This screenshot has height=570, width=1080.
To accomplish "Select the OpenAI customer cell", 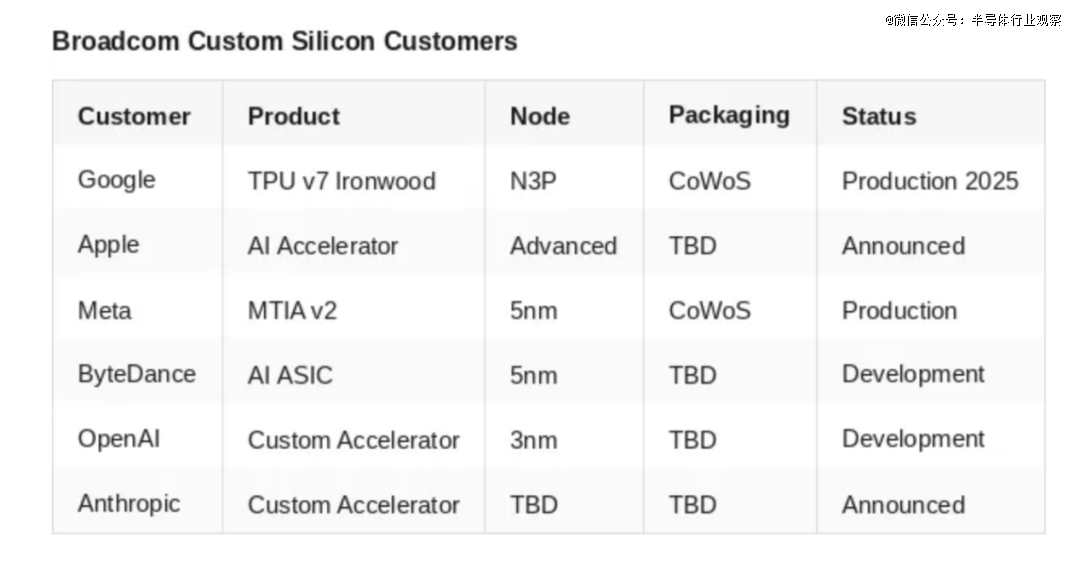I will (x=119, y=439).
